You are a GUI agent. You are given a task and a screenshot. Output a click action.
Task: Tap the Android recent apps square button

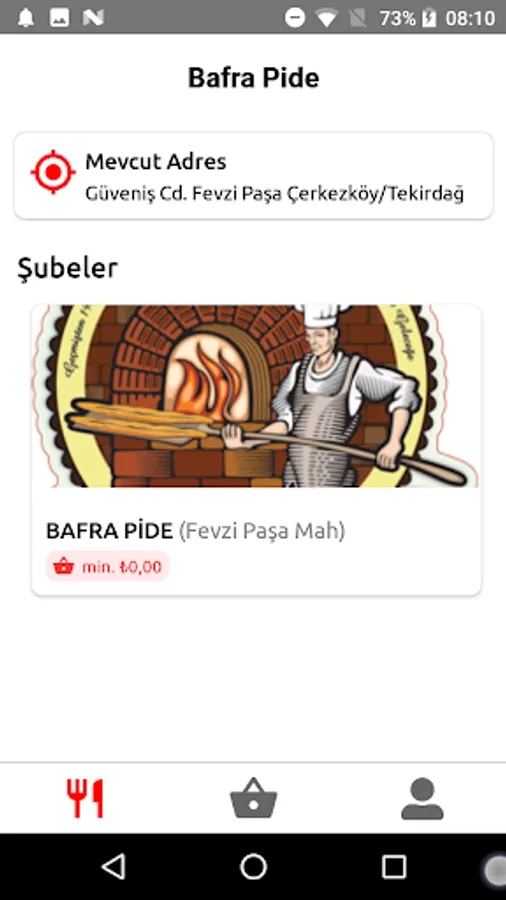pyautogui.click(x=394, y=866)
